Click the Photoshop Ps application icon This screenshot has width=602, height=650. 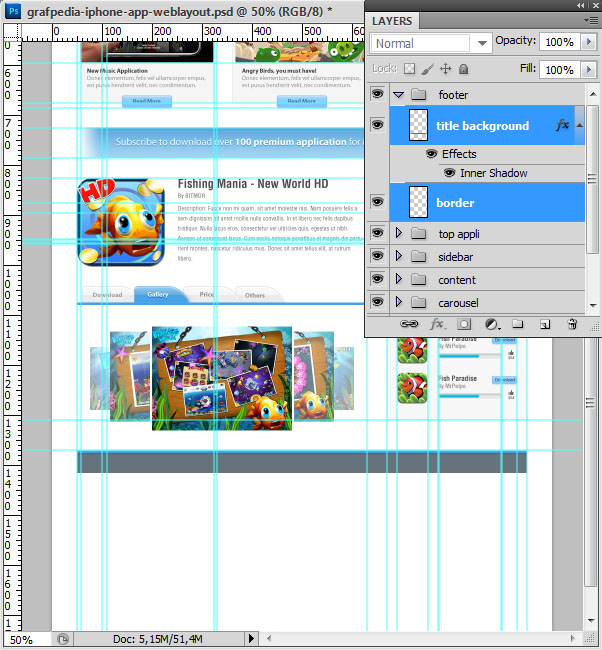click(x=13, y=10)
